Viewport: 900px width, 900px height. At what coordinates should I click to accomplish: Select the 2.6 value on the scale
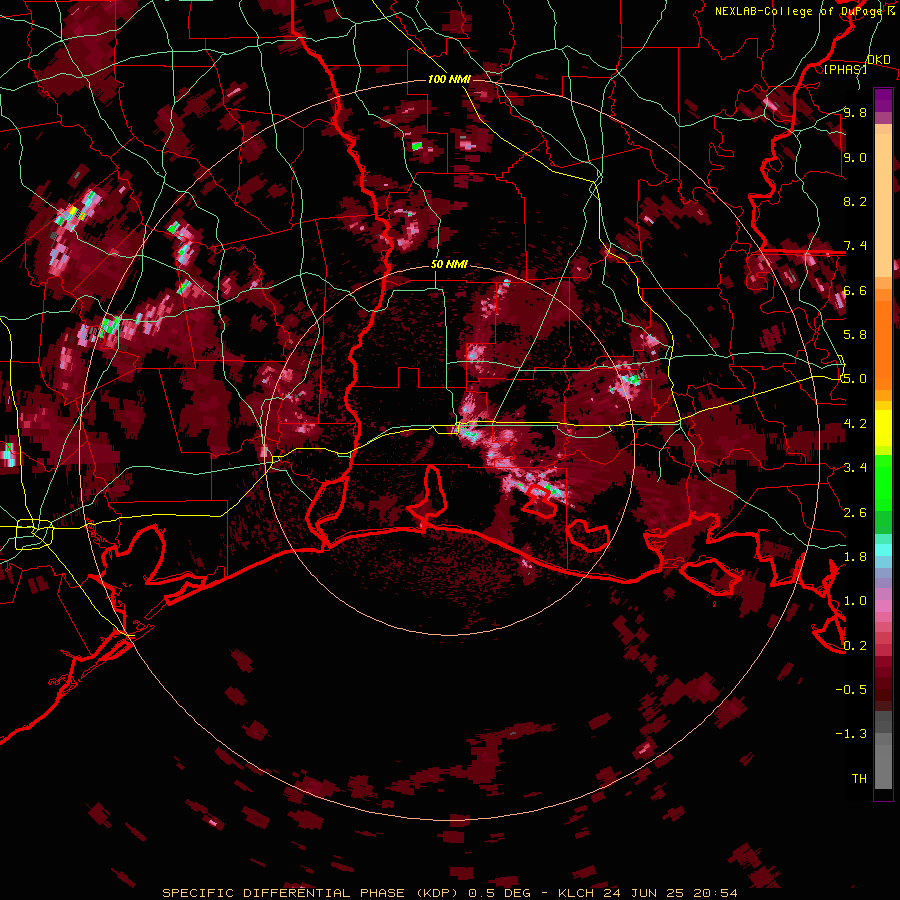(855, 513)
